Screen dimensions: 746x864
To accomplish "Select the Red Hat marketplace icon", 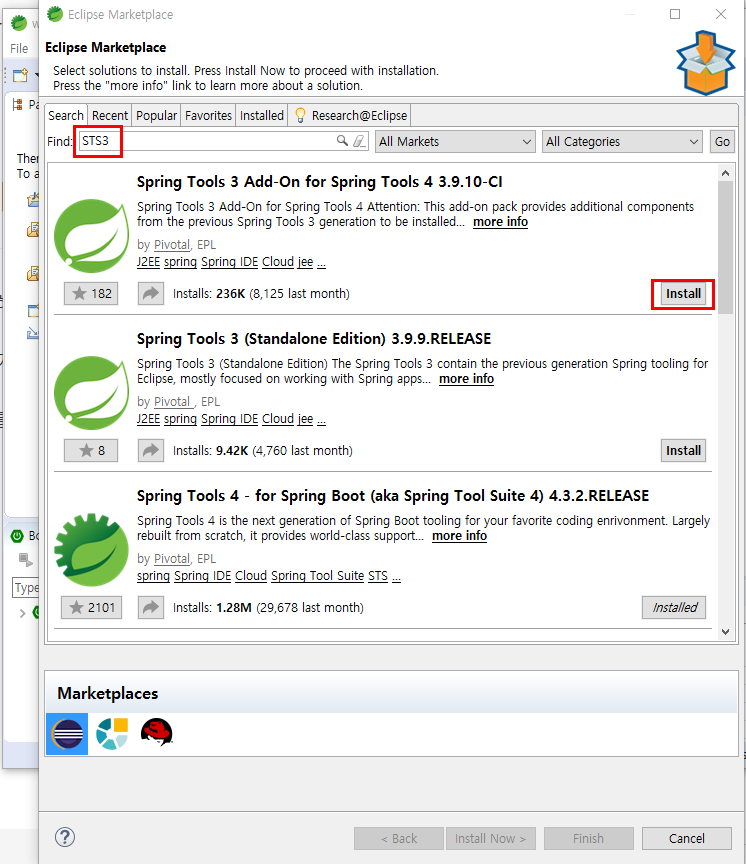I will [157, 732].
